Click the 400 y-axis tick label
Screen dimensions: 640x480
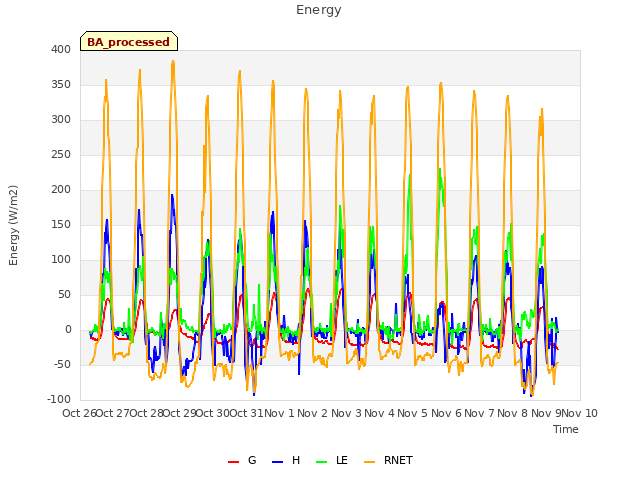coord(61,49)
